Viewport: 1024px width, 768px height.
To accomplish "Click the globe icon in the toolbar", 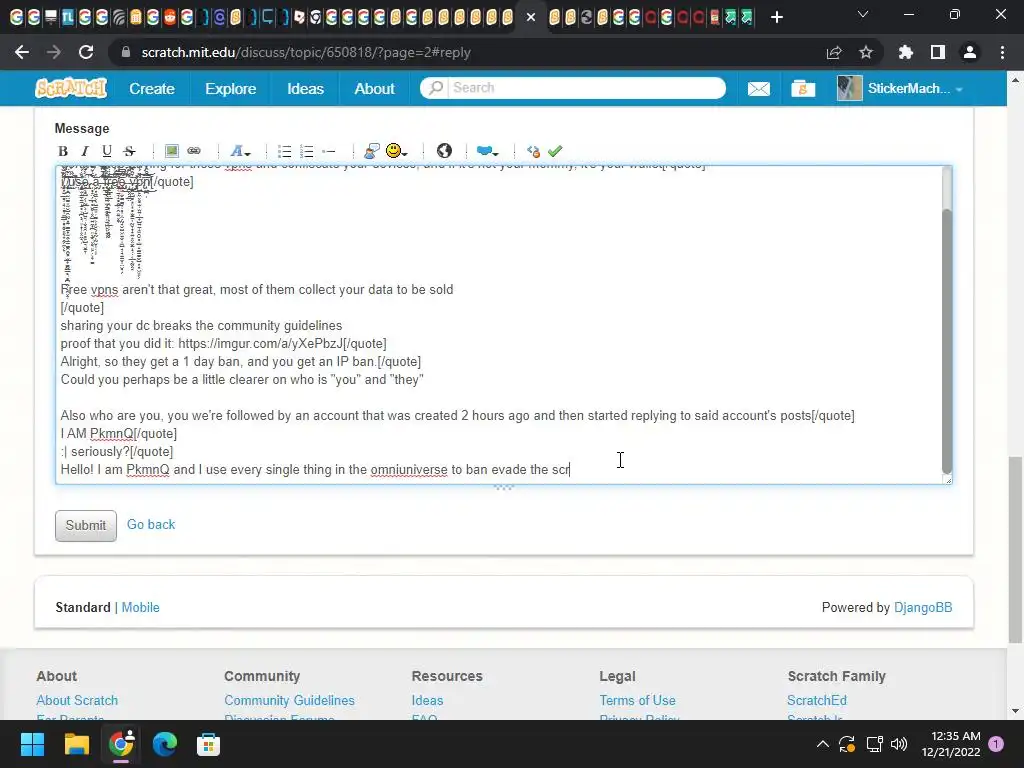I will point(444,152).
